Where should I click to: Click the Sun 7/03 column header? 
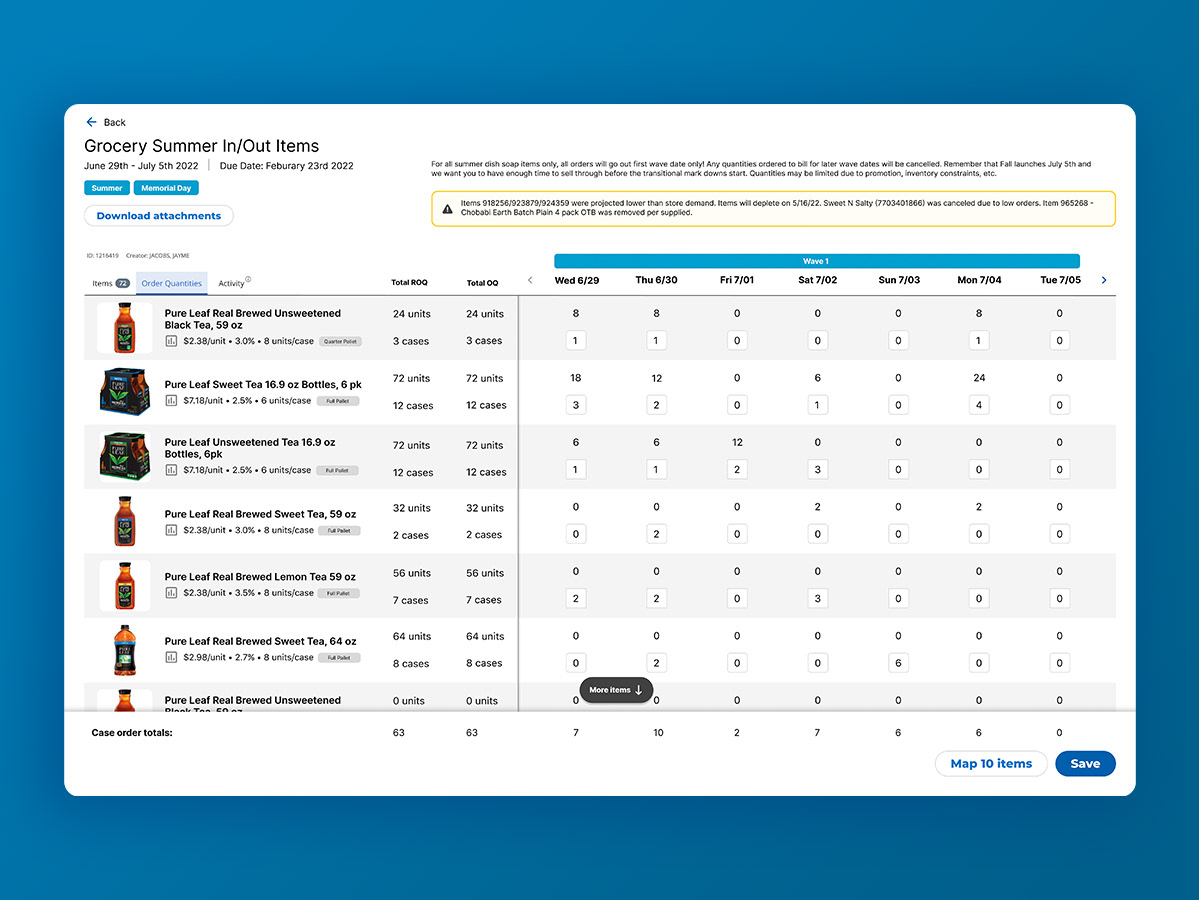pyautogui.click(x=899, y=280)
